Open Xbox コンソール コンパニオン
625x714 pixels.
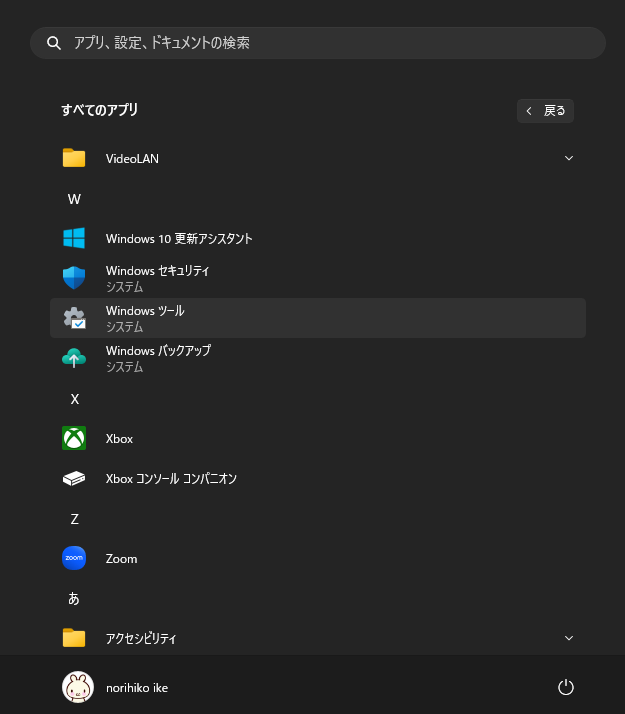coord(318,478)
